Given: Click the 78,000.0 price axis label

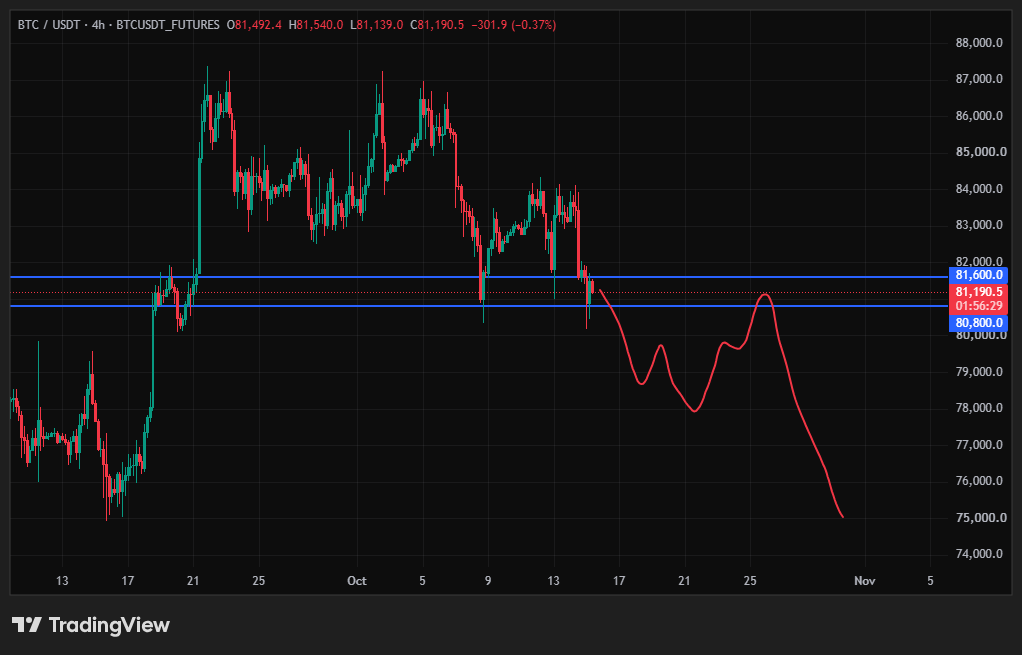Looking at the screenshot, I should (x=979, y=408).
